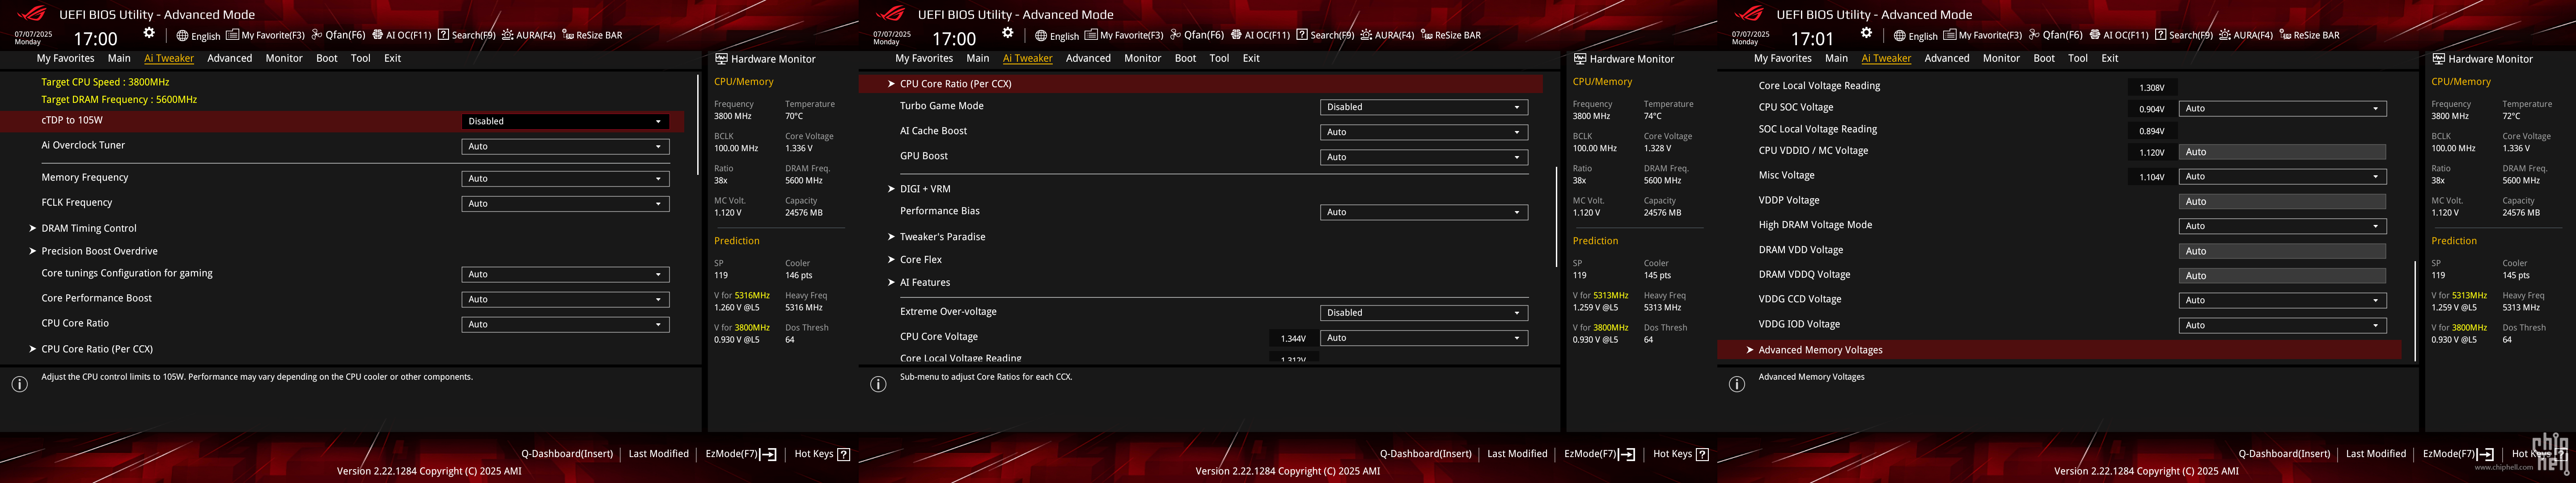Open the Advanced Memory Voltages submenu
Image resolution: width=2576 pixels, height=483 pixels.
tap(2059, 350)
